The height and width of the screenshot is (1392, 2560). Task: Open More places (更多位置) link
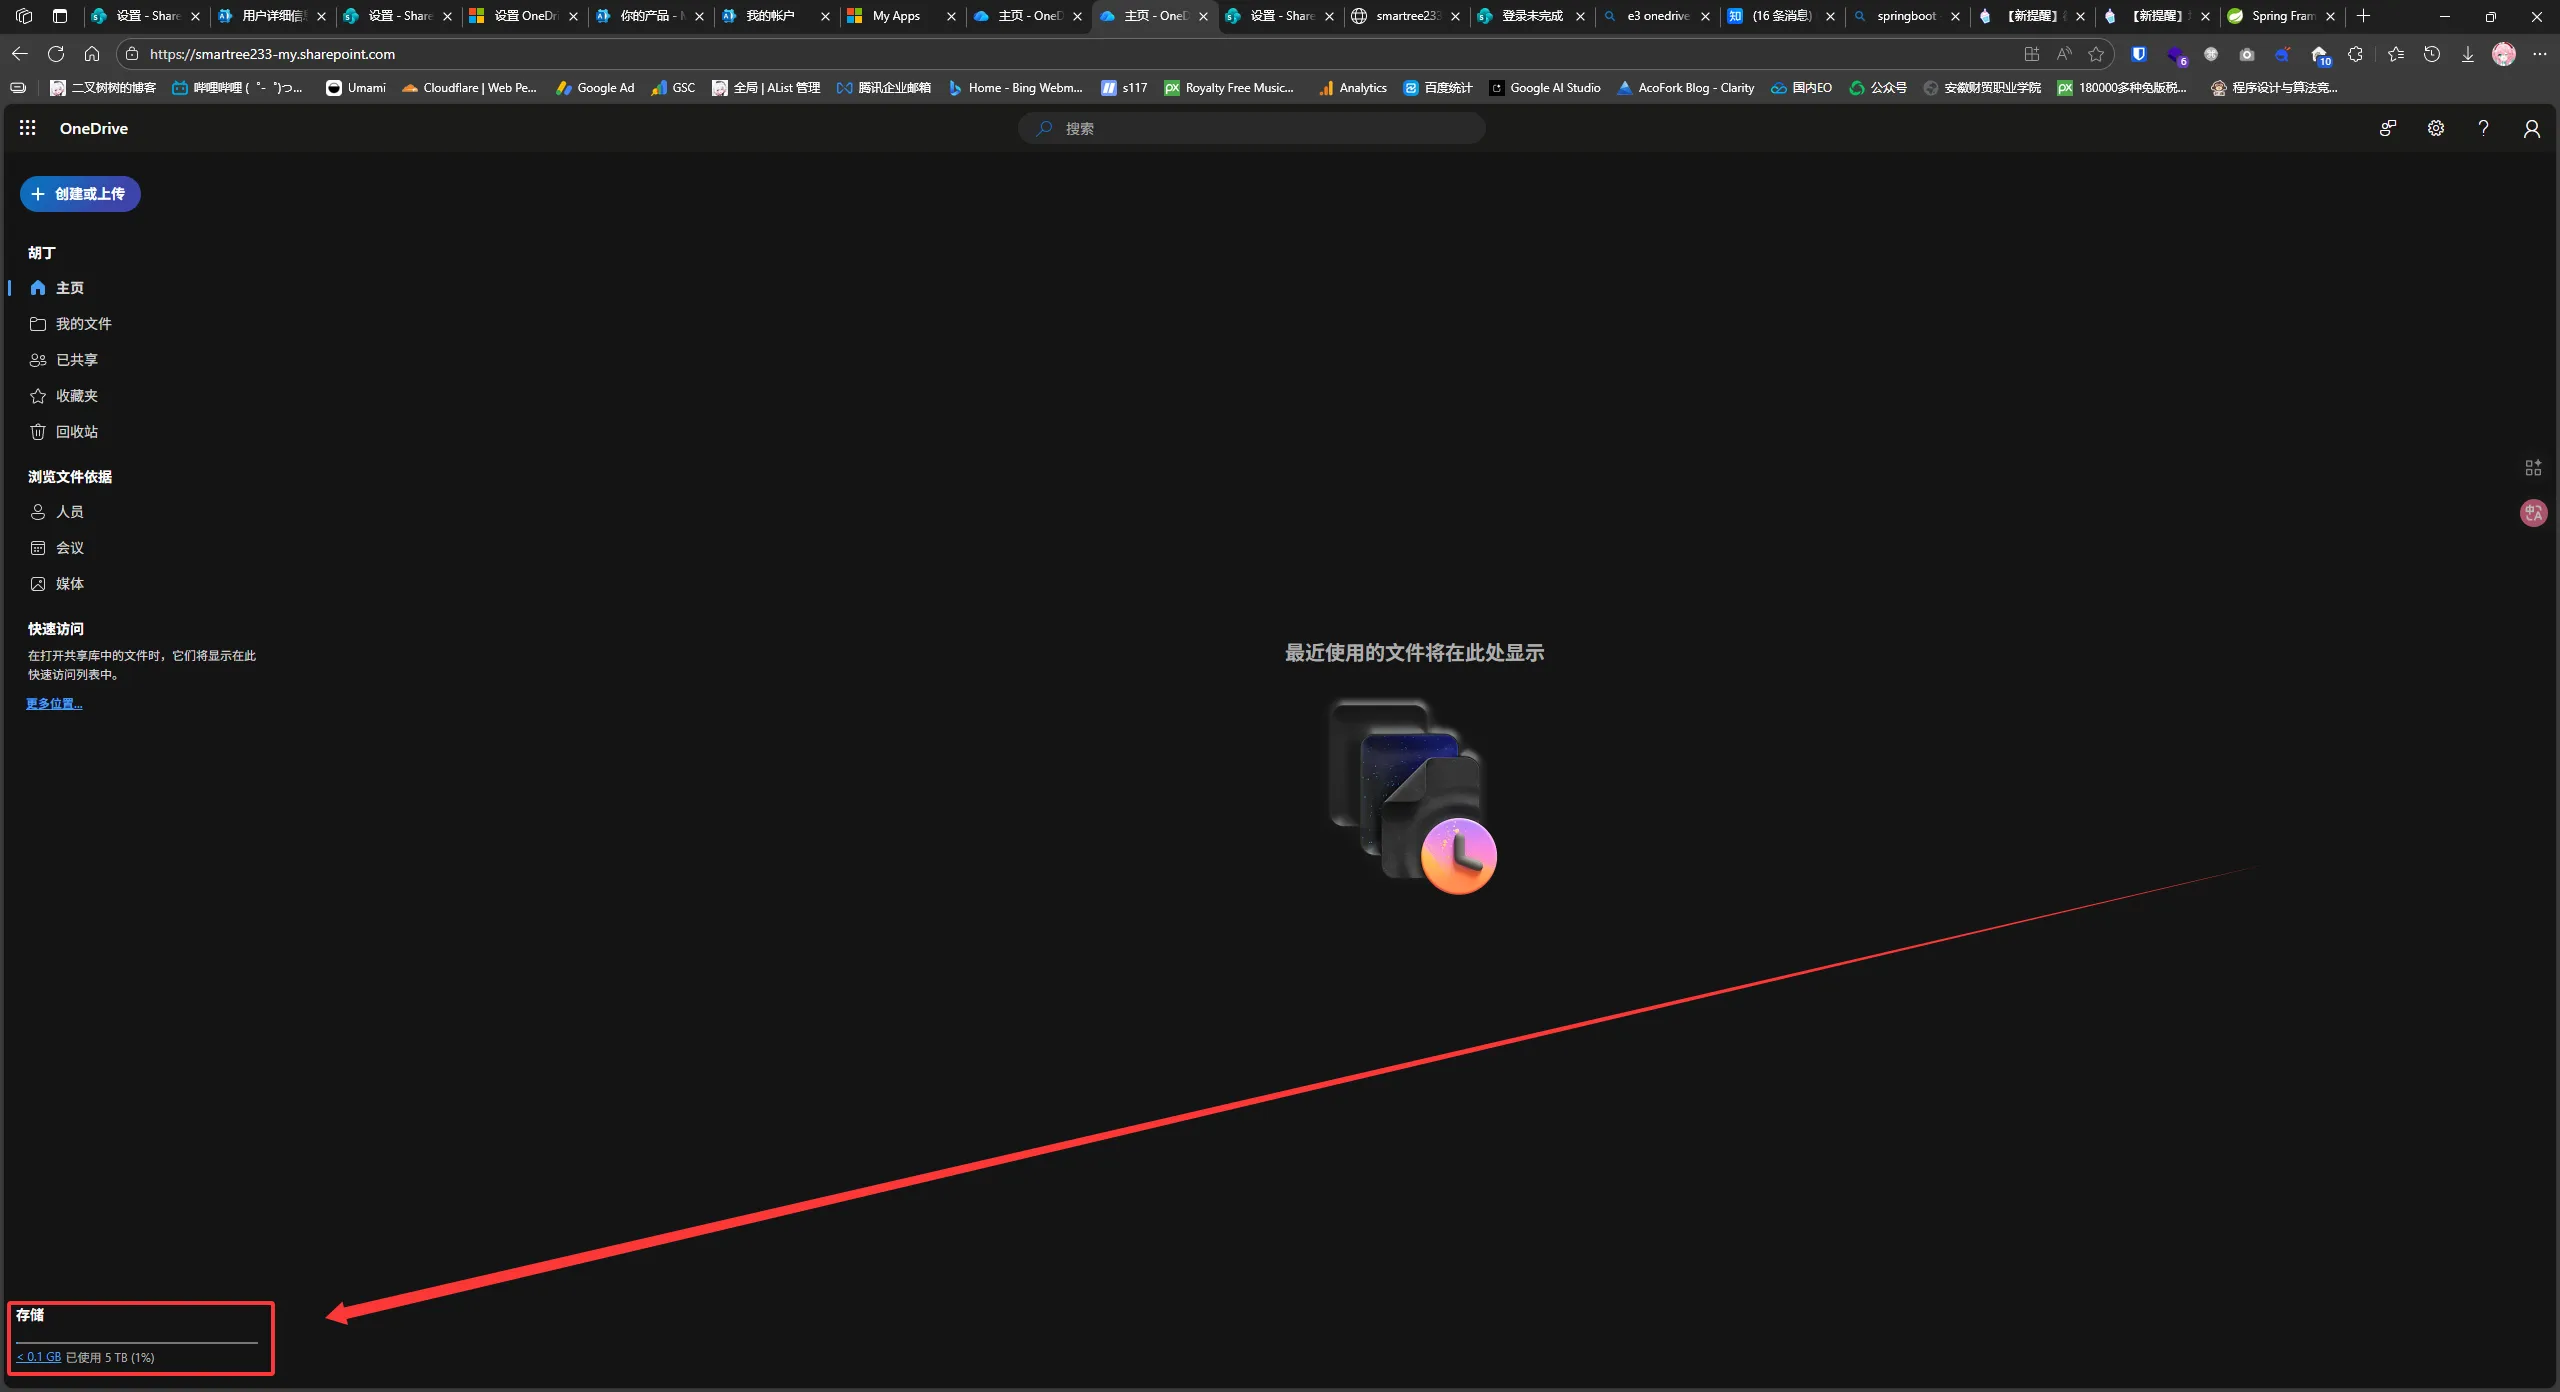pyautogui.click(x=54, y=704)
